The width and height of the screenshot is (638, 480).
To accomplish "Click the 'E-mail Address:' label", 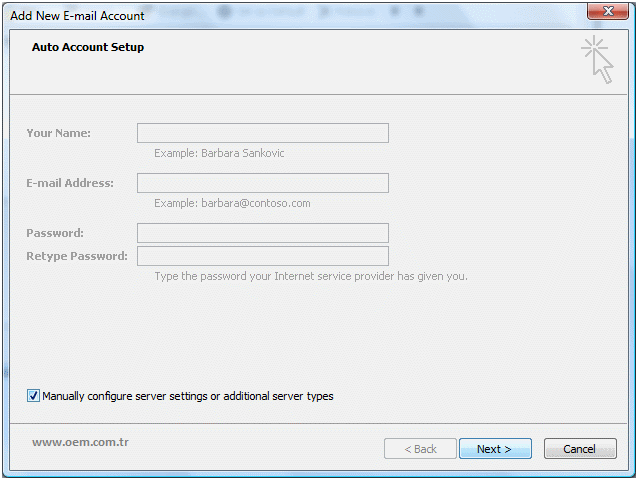I will click(70, 183).
